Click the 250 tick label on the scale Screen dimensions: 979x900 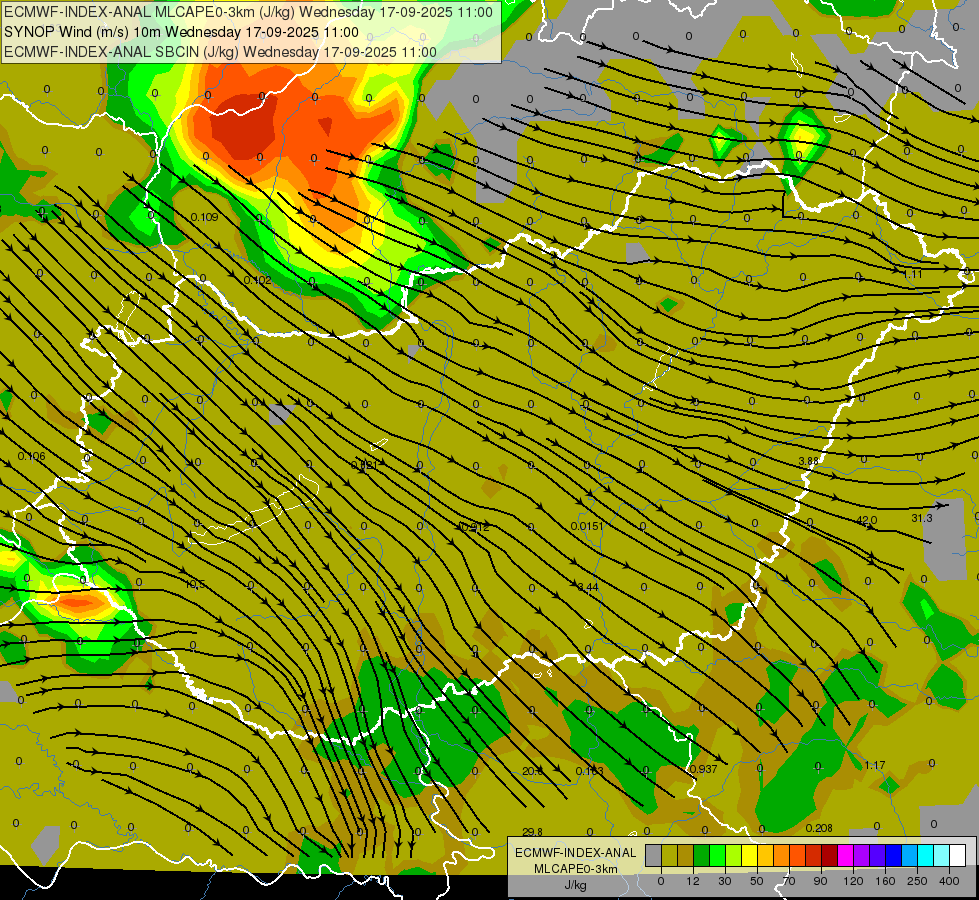click(x=917, y=881)
